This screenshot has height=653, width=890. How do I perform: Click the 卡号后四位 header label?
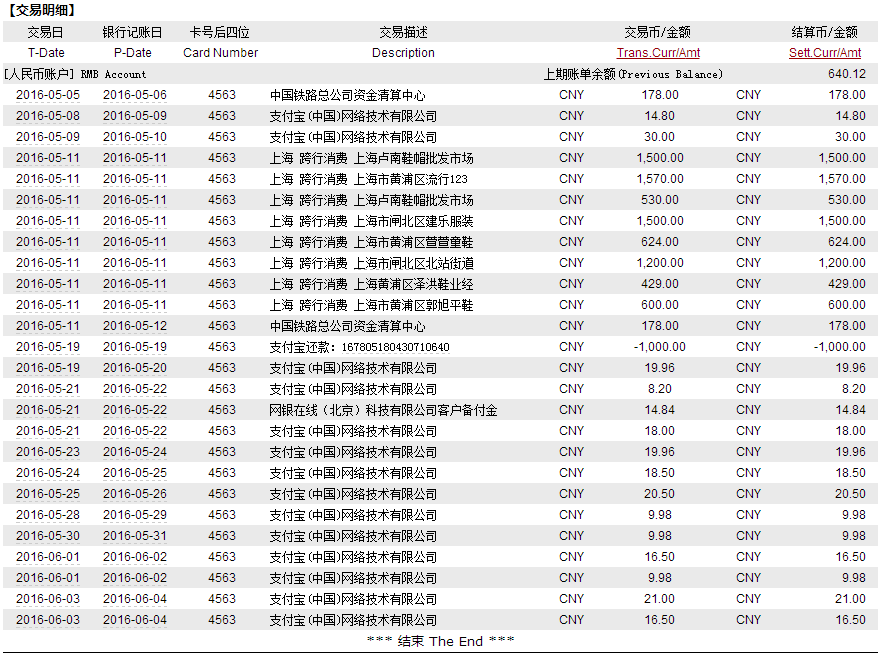point(220,32)
